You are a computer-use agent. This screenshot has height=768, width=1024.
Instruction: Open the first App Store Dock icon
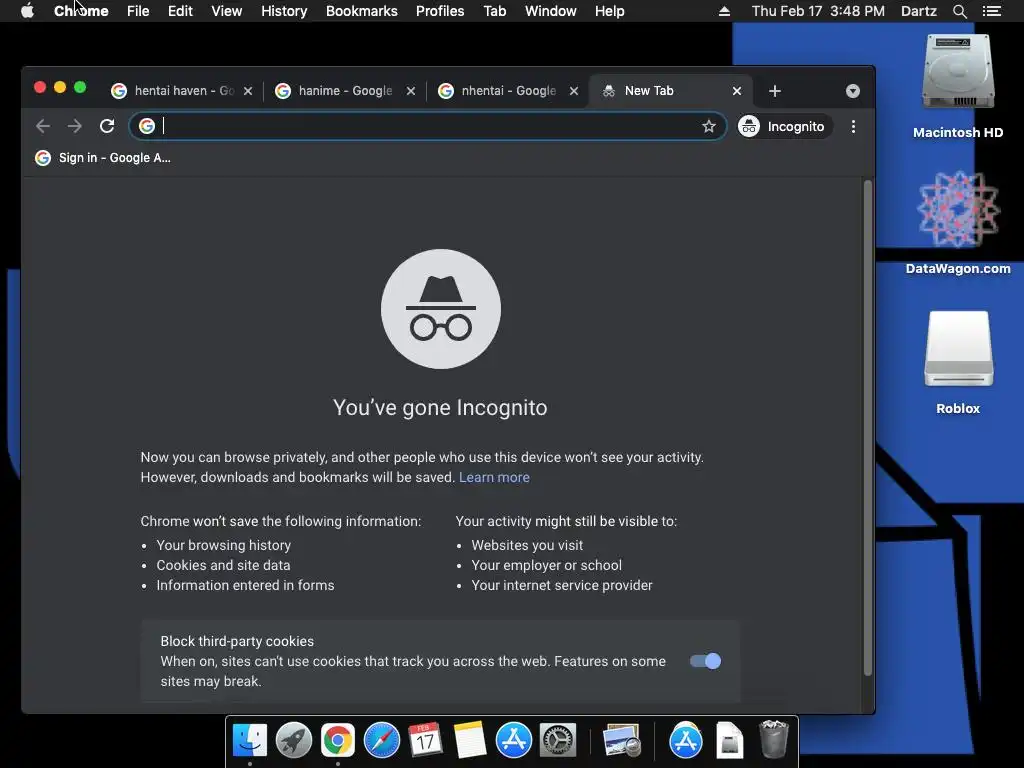[514, 741]
